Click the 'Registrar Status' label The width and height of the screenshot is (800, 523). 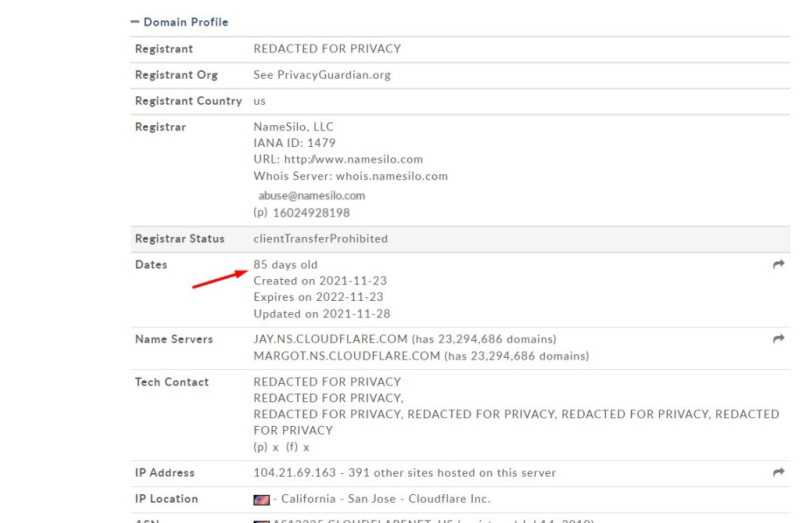coord(180,238)
